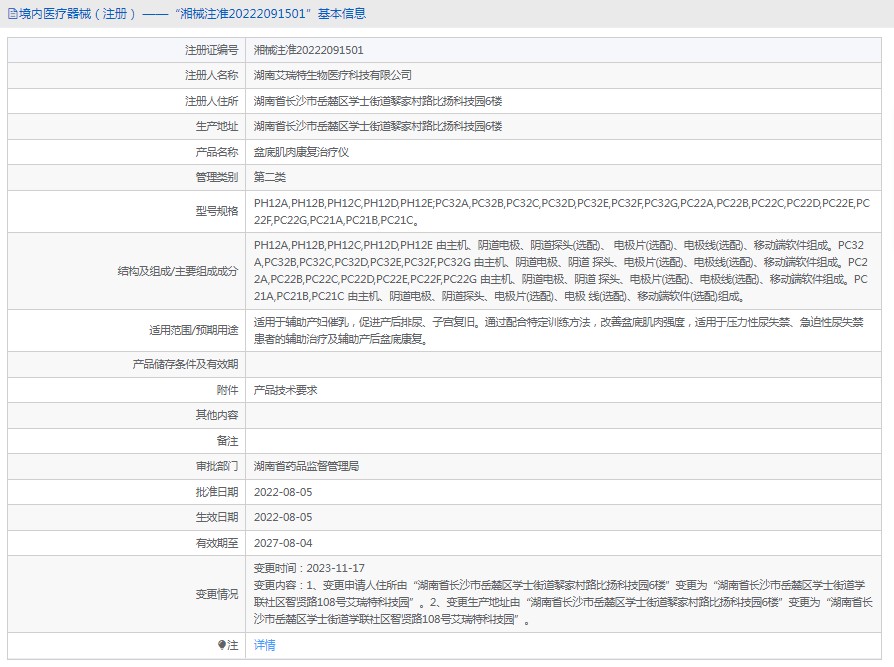This screenshot has height=667, width=894.
Task: Click the page title 境内医疗器械（注册）基本信息
Action: click(x=193, y=14)
